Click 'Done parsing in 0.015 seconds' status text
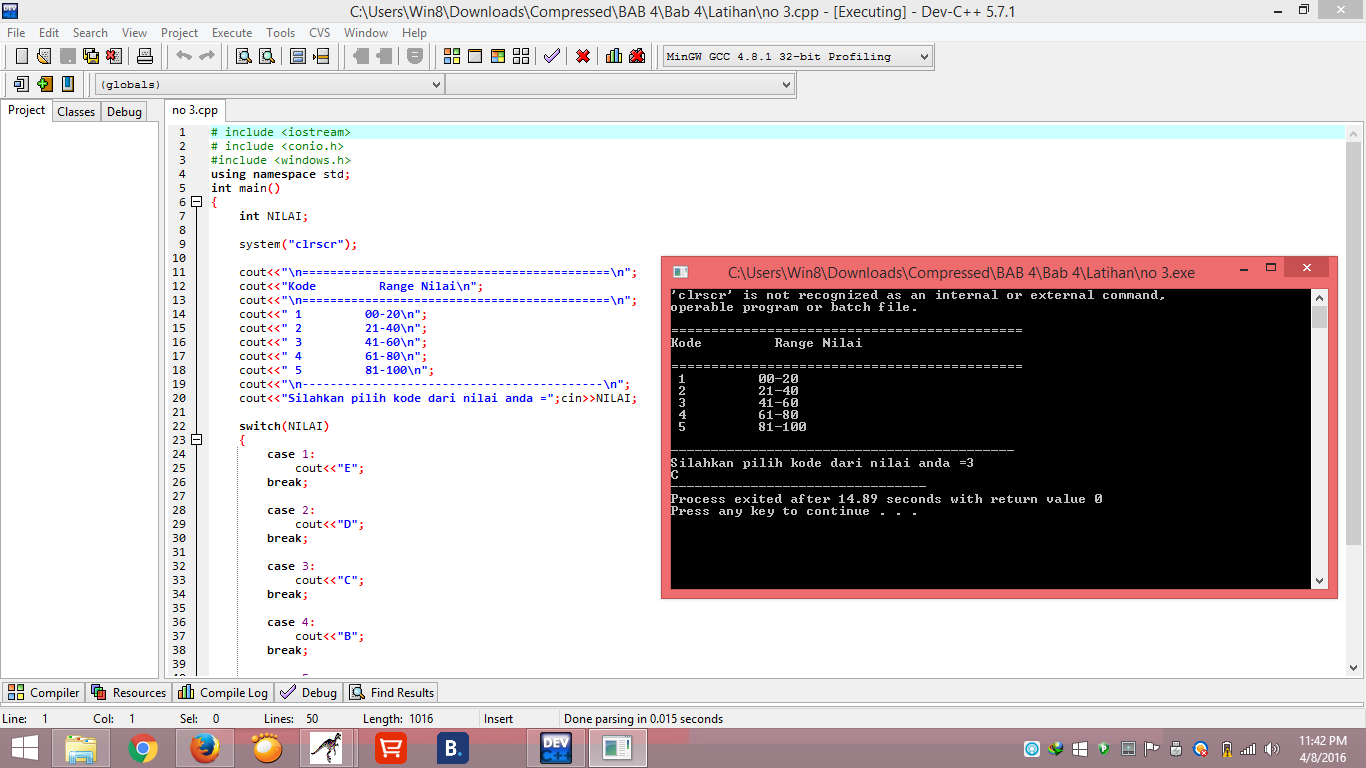 coord(643,719)
